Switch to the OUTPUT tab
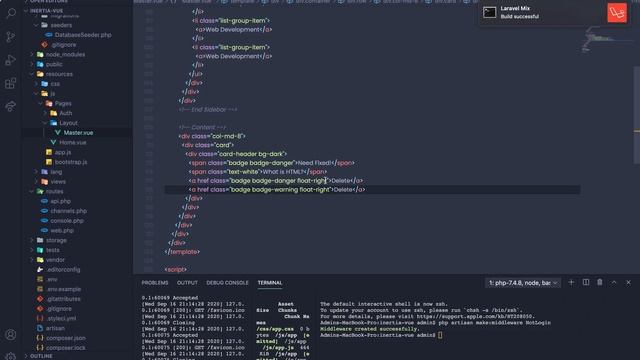 [x=187, y=282]
